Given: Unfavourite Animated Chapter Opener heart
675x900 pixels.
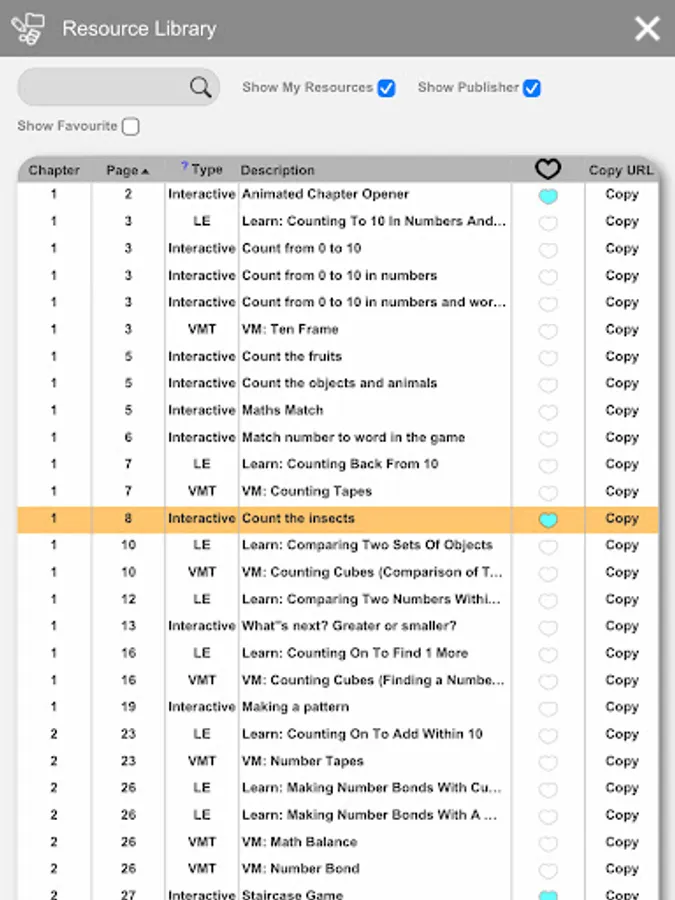Looking at the screenshot, I should pyautogui.click(x=548, y=196).
